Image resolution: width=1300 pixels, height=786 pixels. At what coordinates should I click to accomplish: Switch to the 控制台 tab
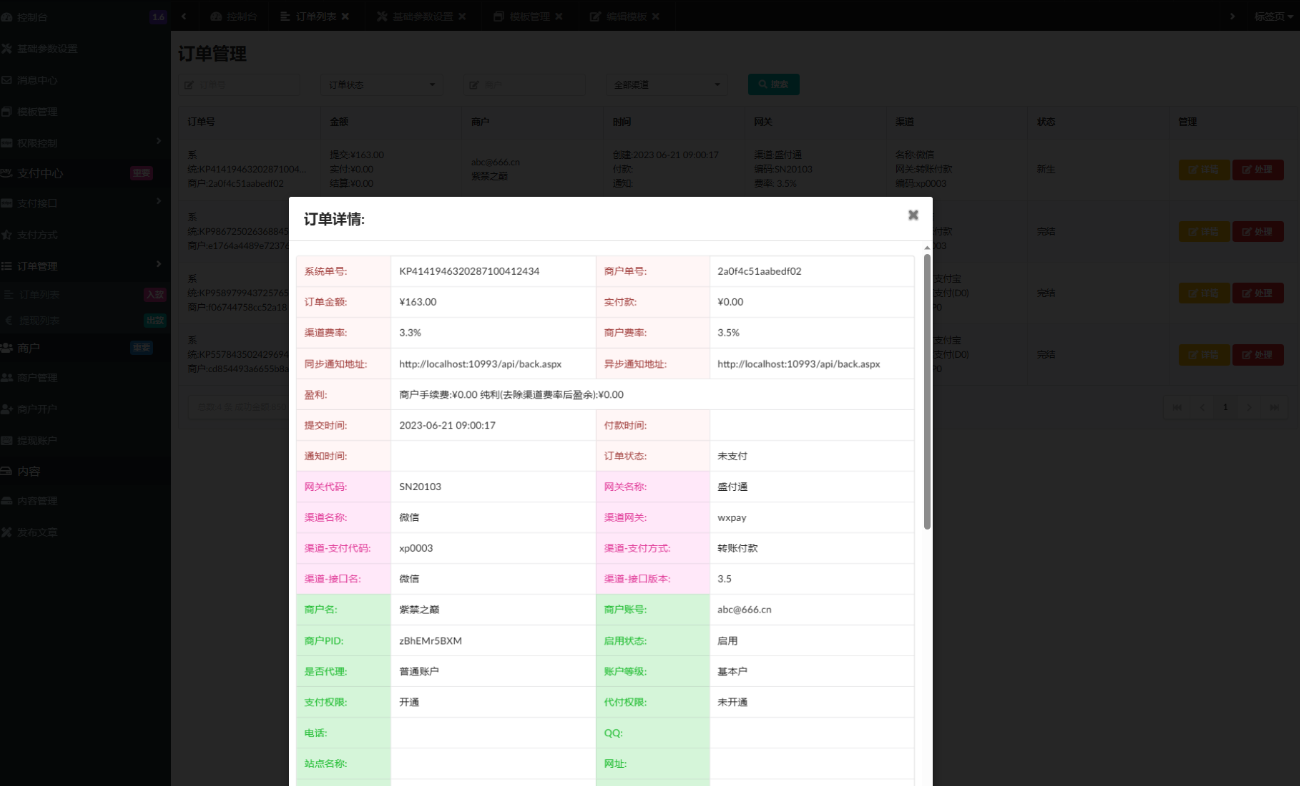click(234, 17)
